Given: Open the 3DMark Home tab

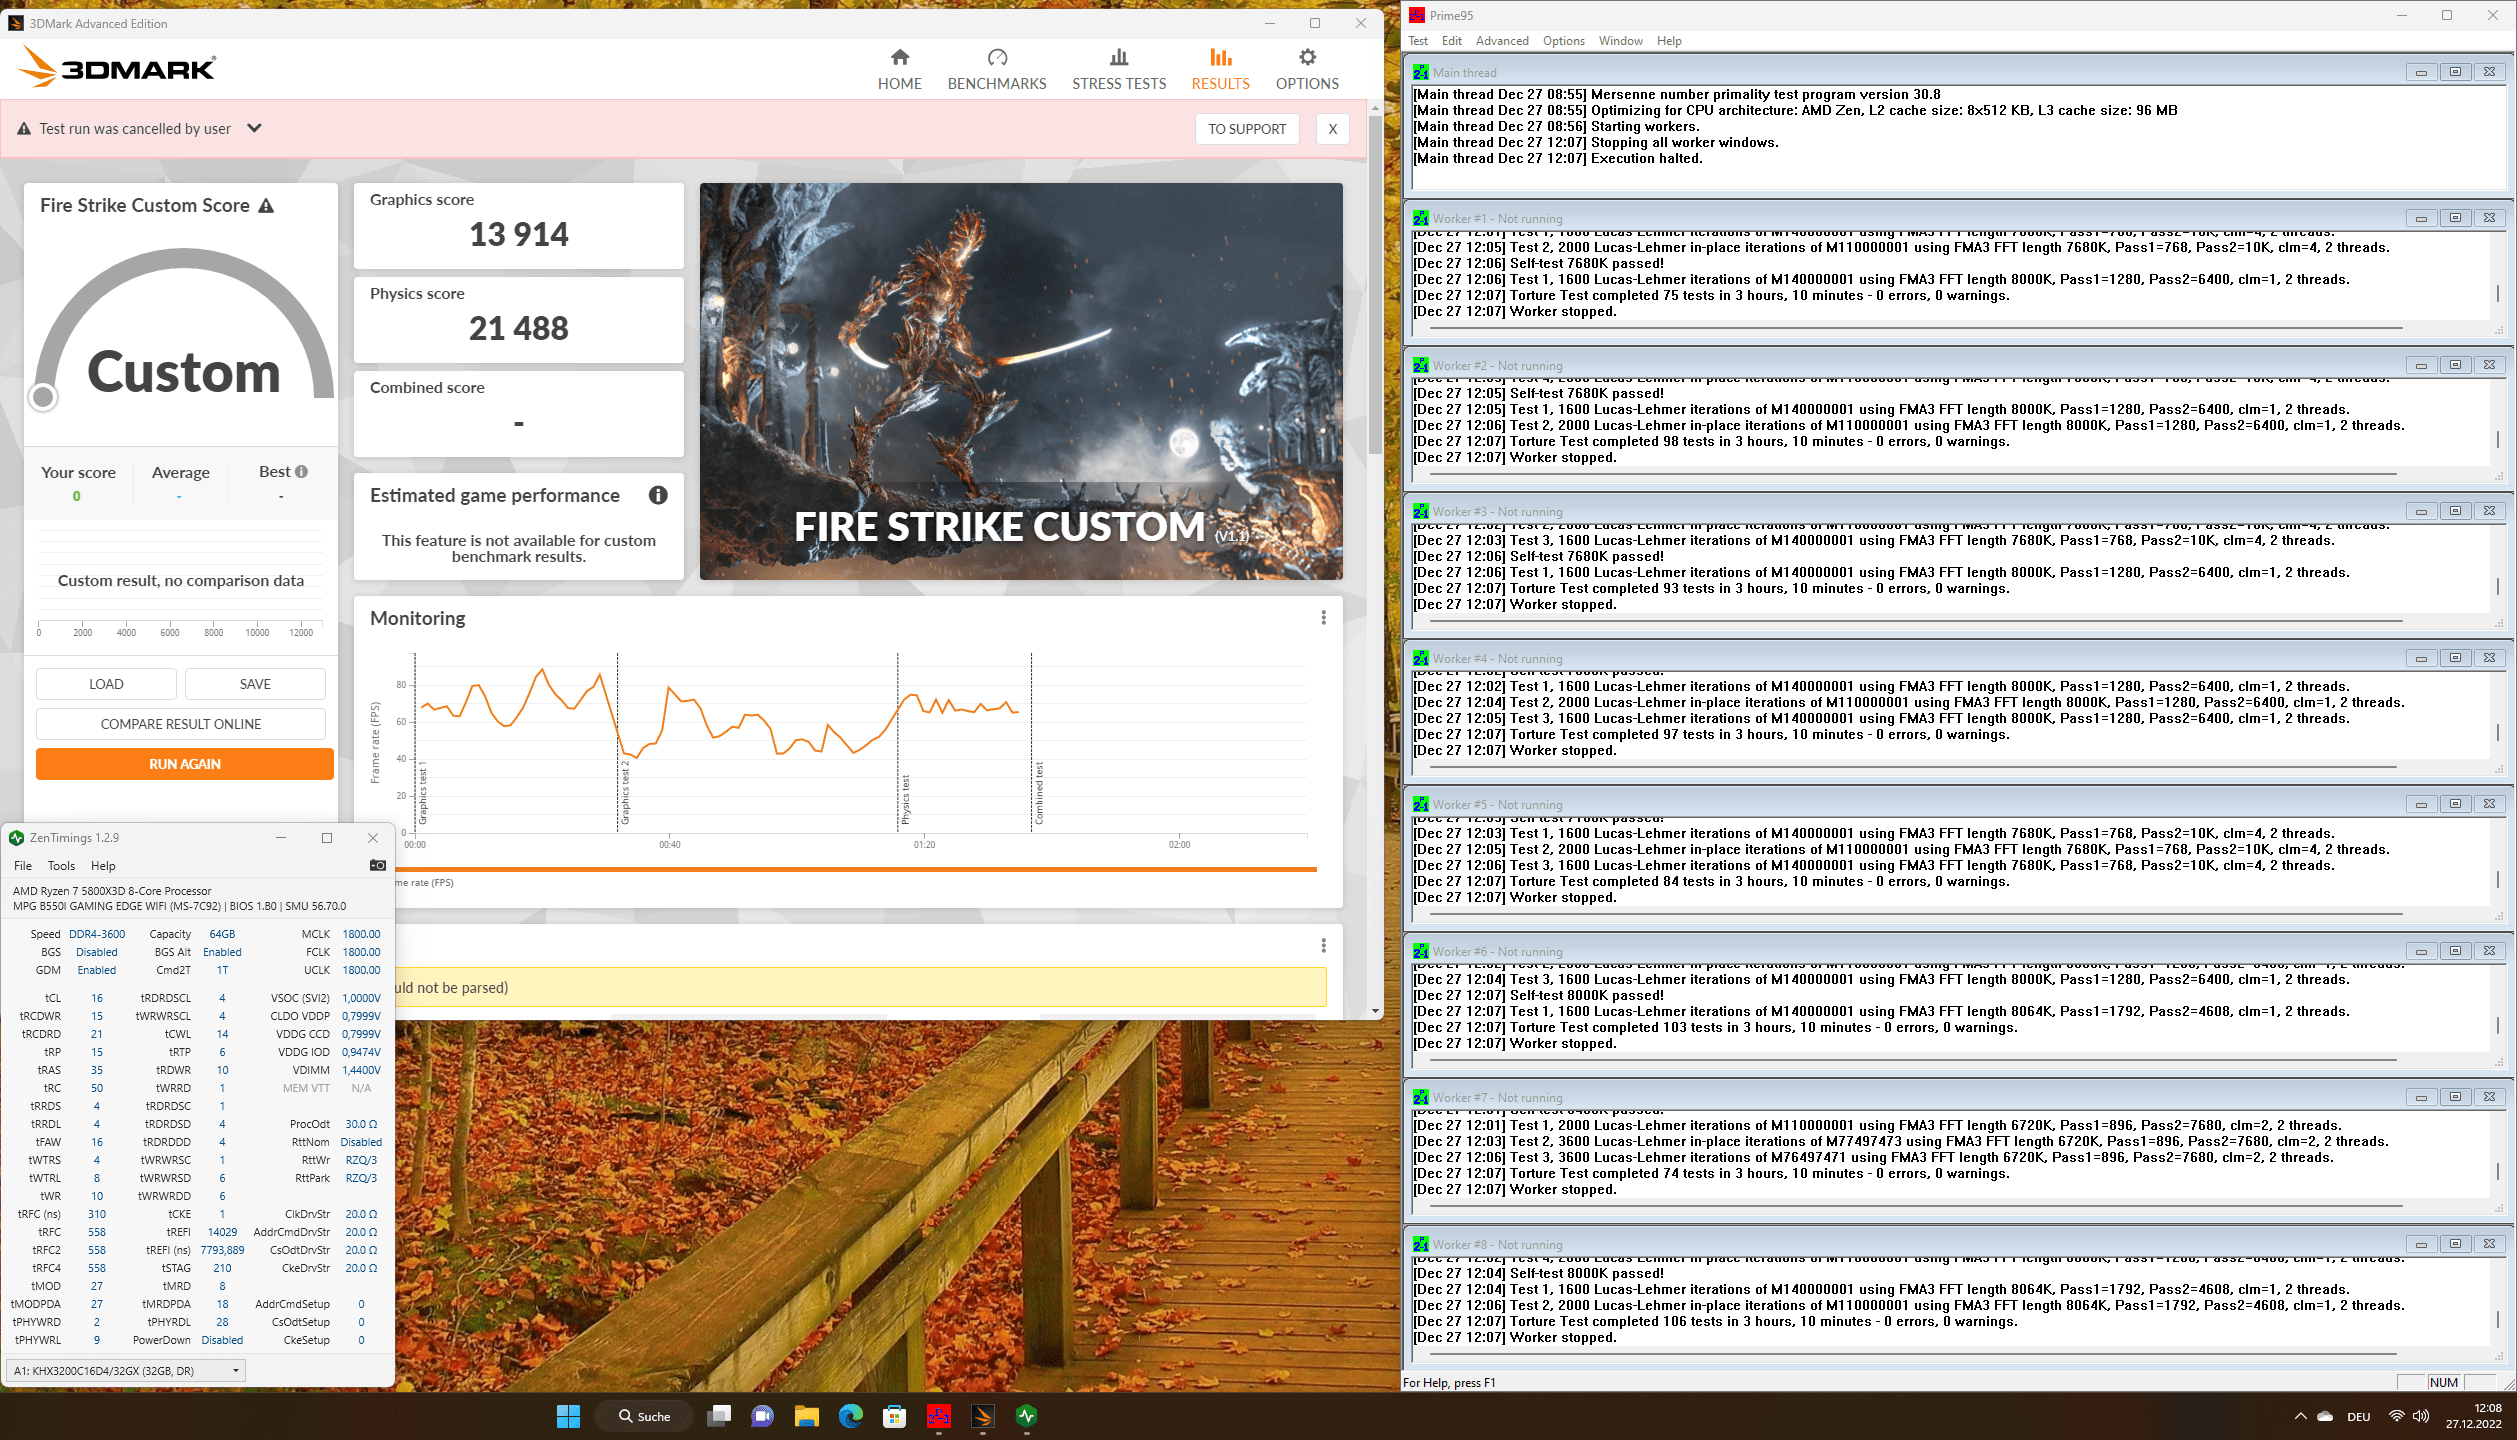Looking at the screenshot, I should click(899, 70).
